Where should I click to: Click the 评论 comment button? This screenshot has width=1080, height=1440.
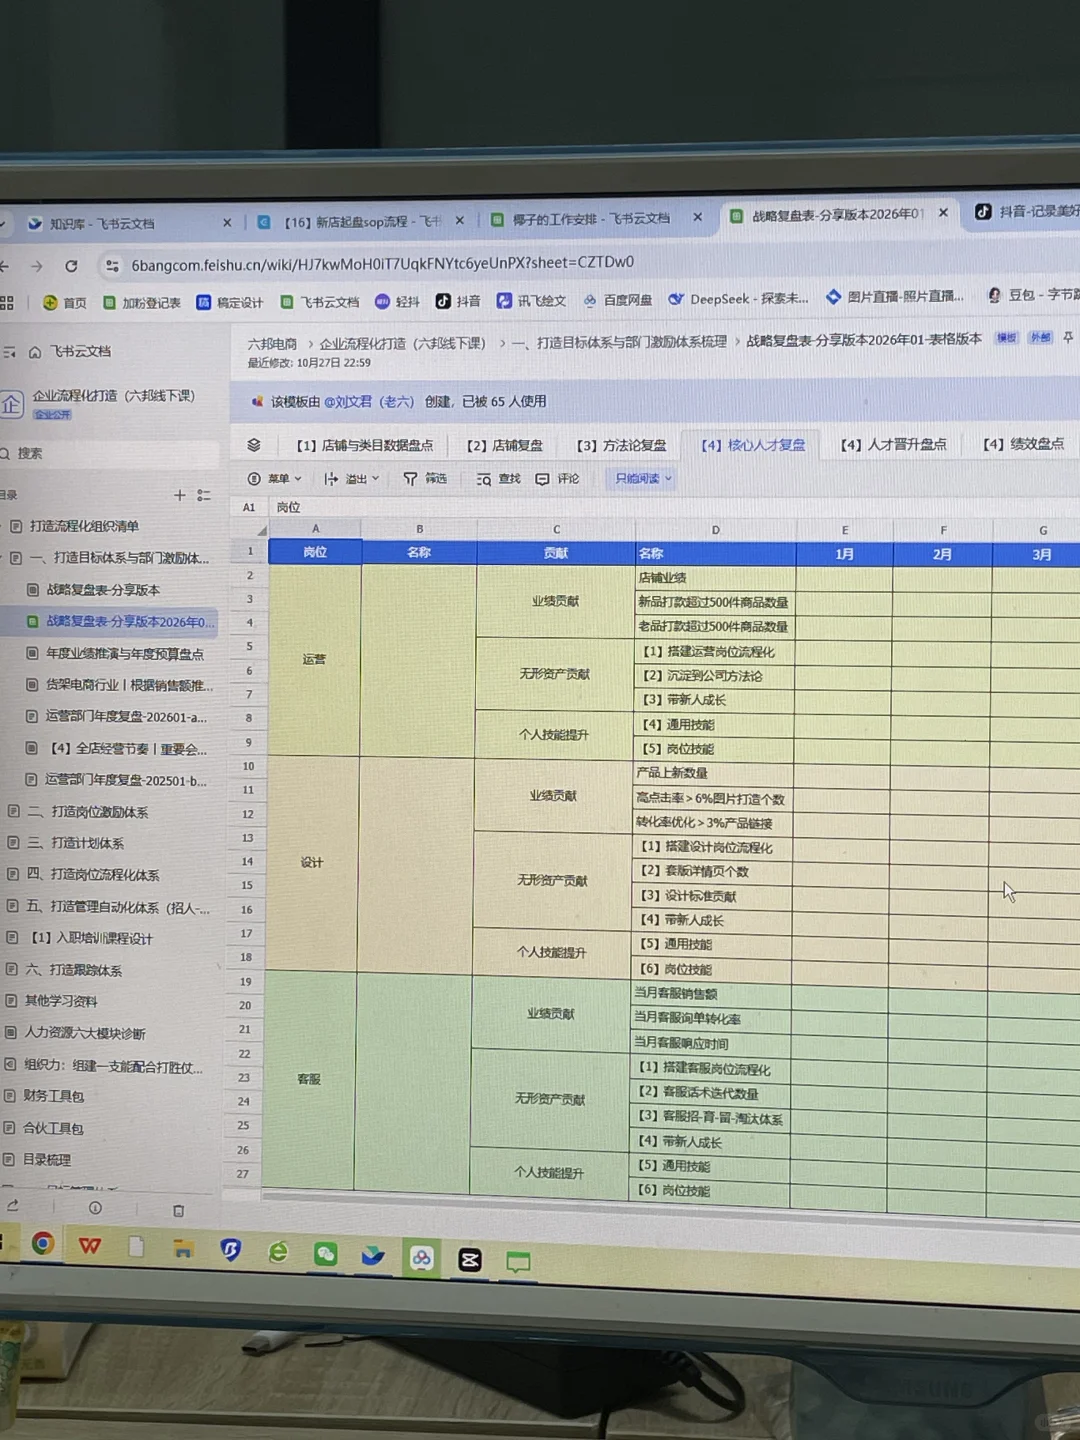558,479
